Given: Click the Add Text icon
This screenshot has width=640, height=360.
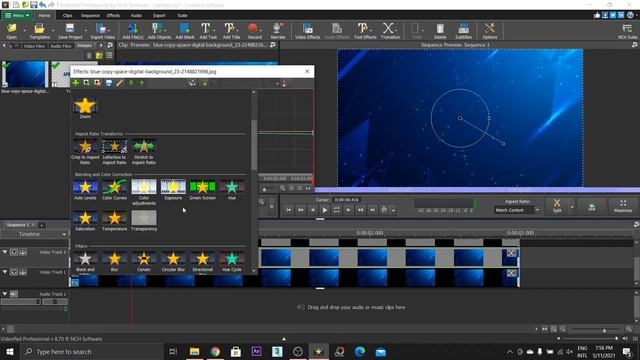Looking at the screenshot, I should [208, 31].
